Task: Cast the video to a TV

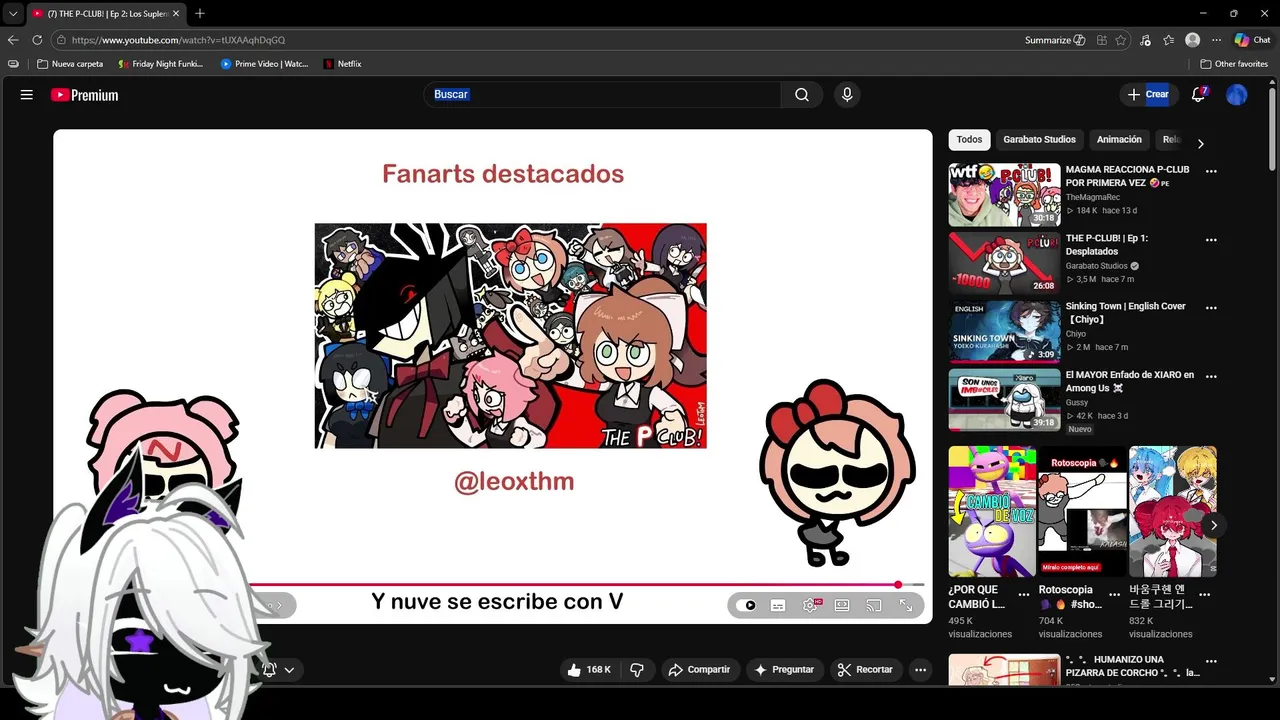Action: [874, 605]
